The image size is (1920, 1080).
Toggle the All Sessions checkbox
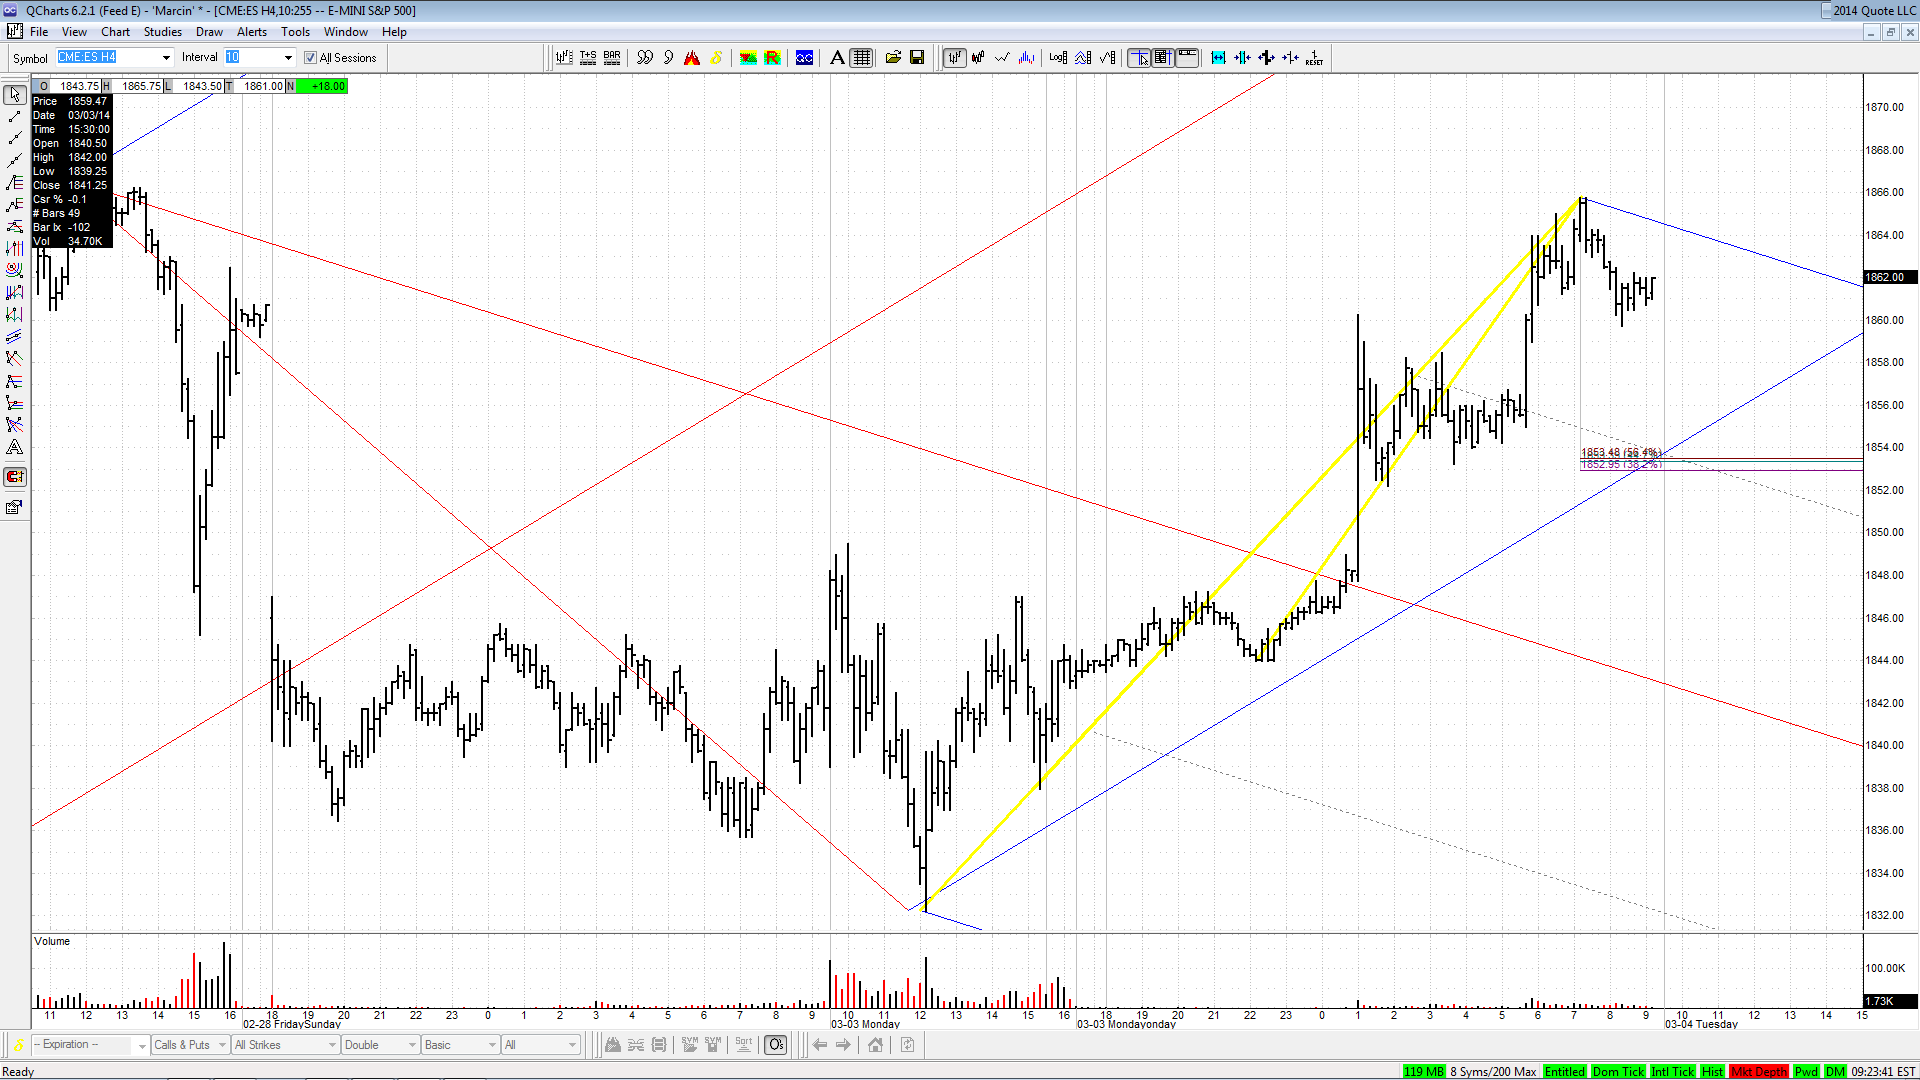coord(310,58)
